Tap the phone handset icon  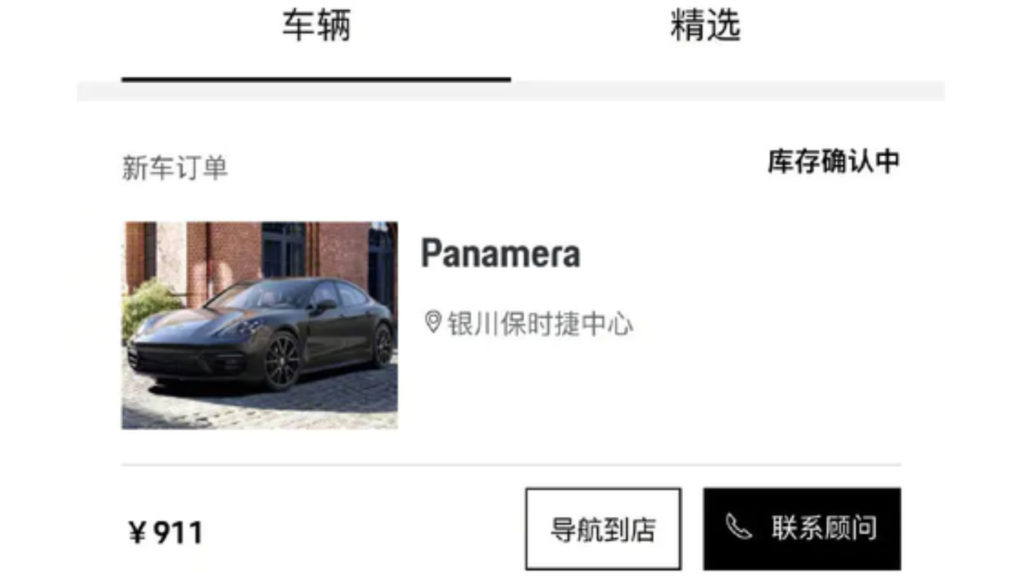coord(739,526)
